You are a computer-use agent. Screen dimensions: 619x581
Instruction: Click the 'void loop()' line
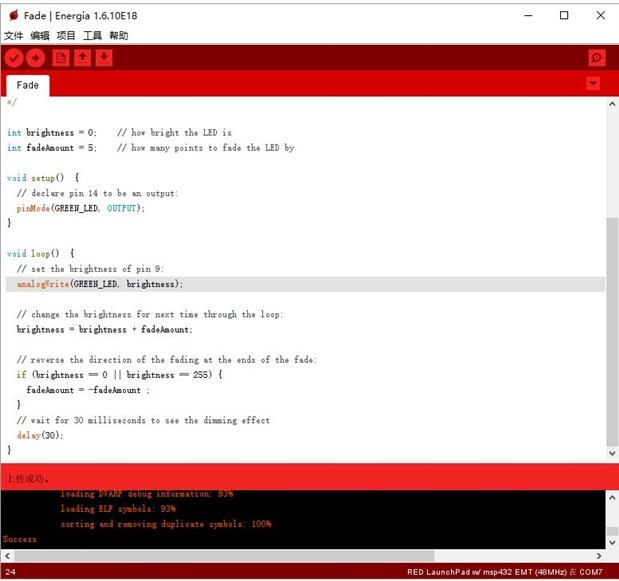[x=40, y=254]
